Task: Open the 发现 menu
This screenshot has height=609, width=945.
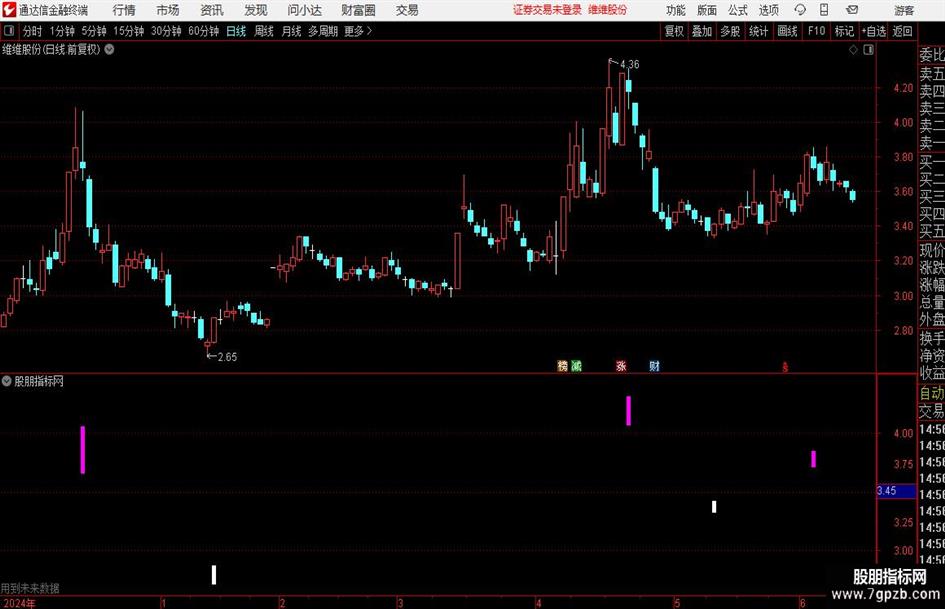Action: (256, 10)
